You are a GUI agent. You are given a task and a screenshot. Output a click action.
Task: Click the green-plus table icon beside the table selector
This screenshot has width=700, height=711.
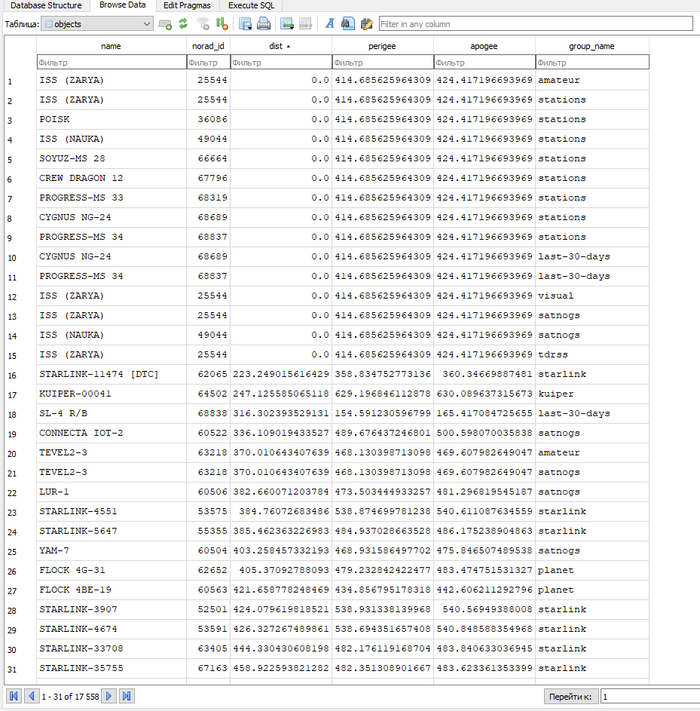[165, 24]
